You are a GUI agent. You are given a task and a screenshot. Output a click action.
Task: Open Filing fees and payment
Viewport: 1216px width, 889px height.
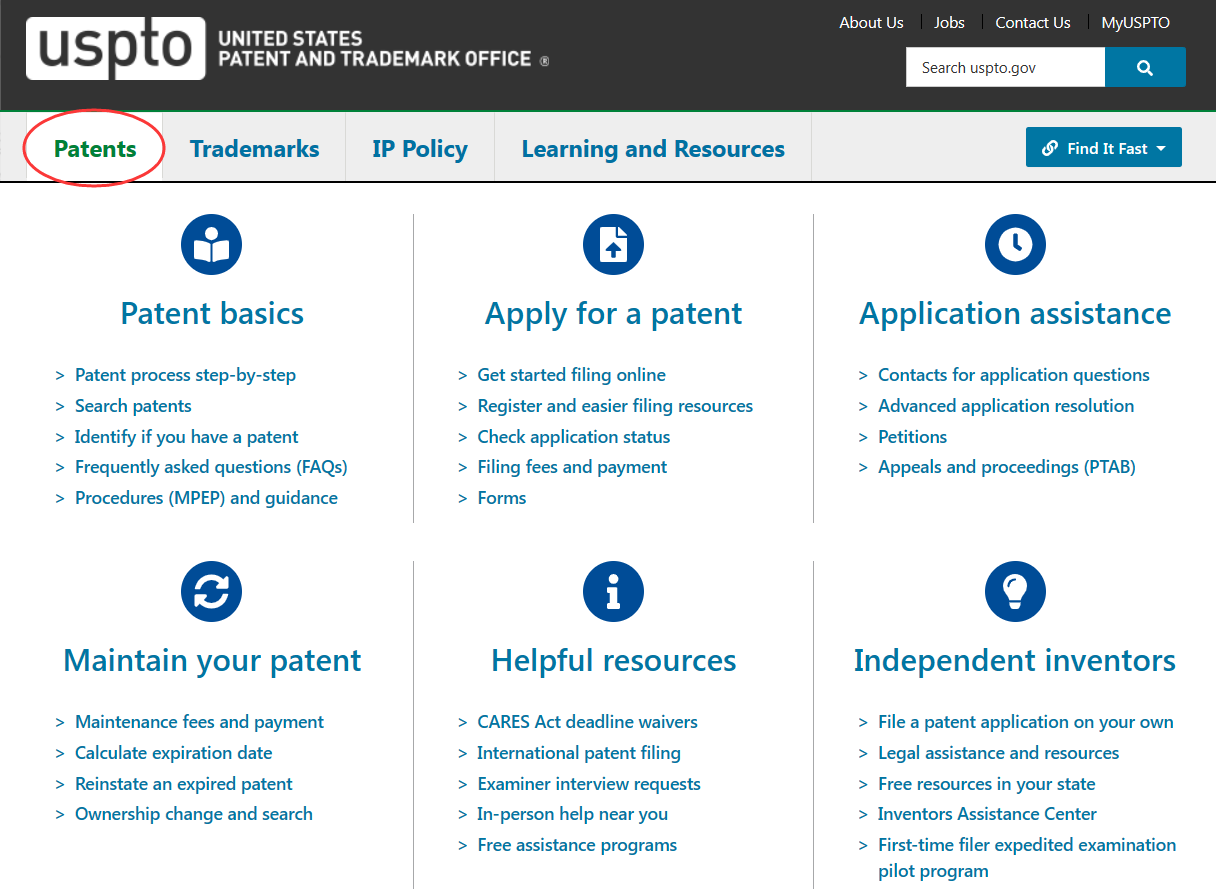click(x=572, y=467)
